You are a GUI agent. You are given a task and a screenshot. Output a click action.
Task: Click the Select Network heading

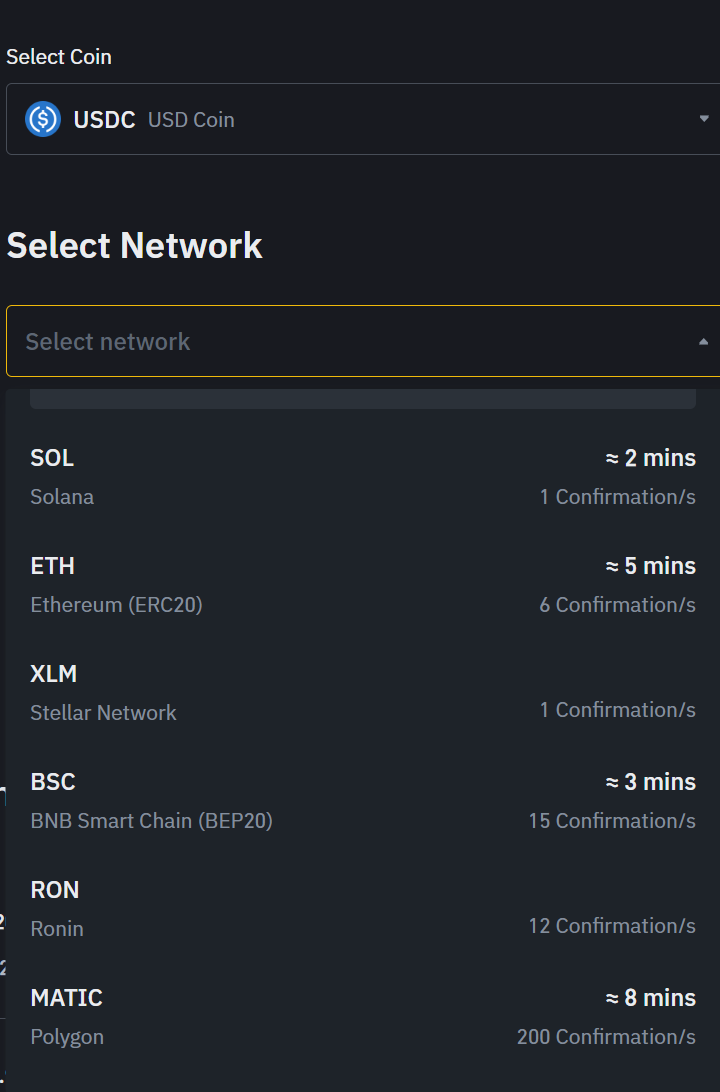click(x=134, y=246)
